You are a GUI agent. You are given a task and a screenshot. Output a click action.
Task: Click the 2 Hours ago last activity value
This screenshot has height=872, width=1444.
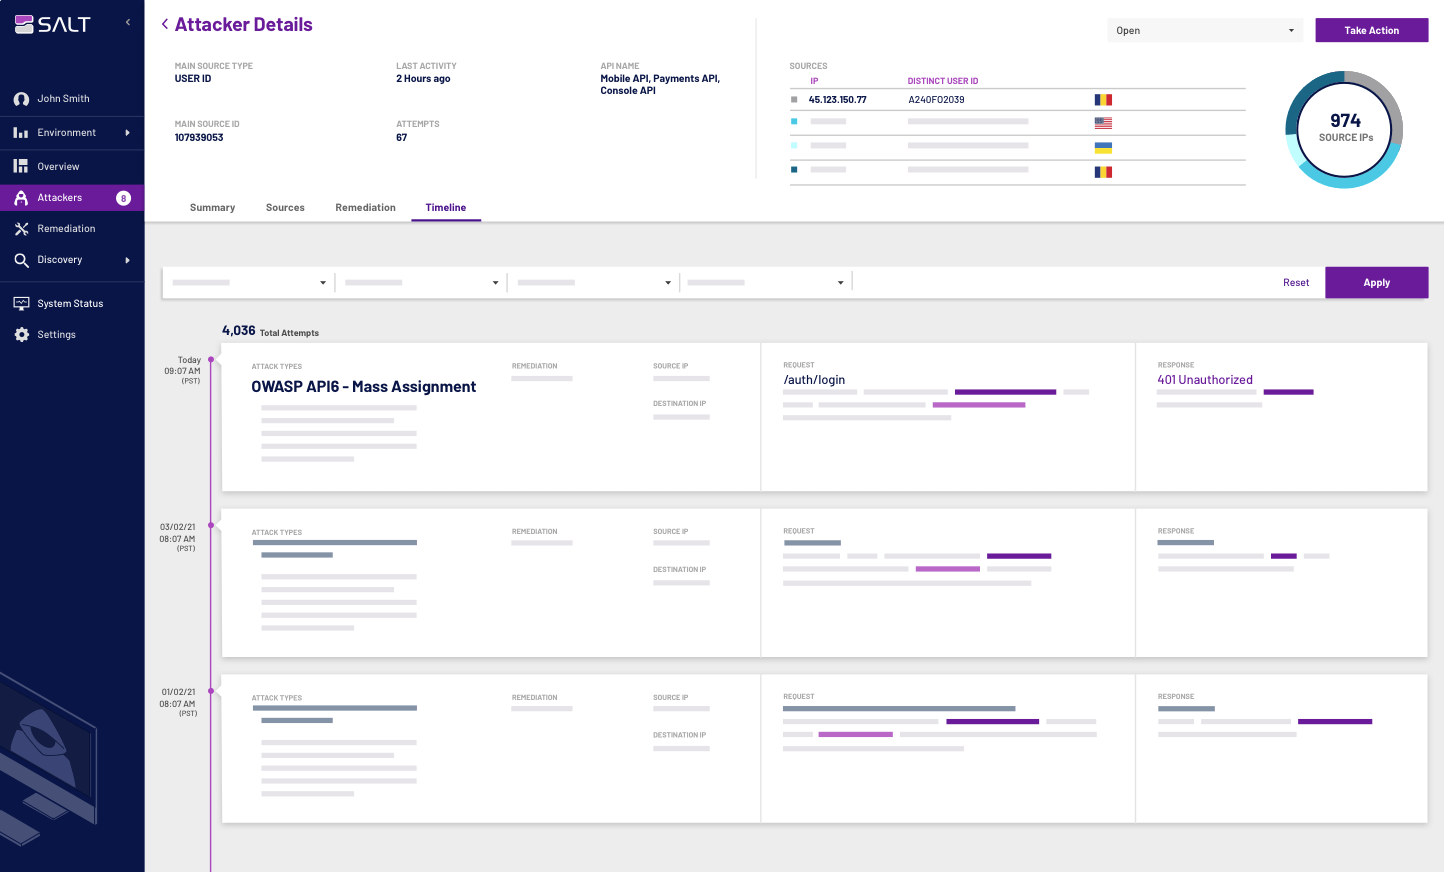point(423,79)
